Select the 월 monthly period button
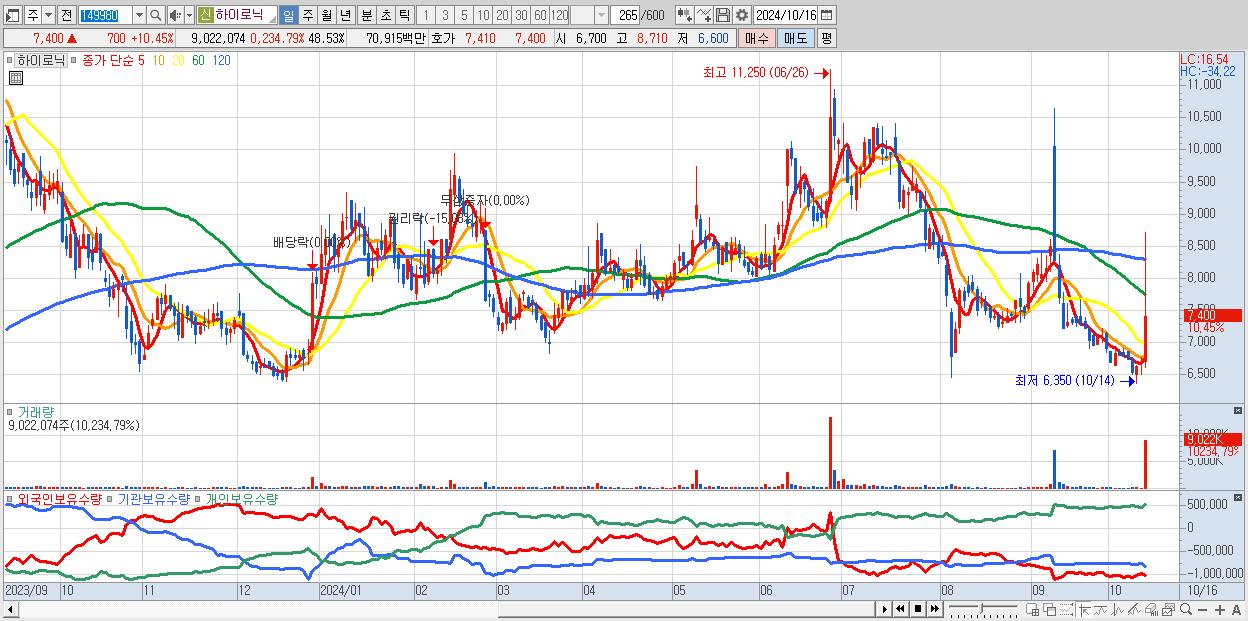Screen dimensions: 1248x621 326,15
